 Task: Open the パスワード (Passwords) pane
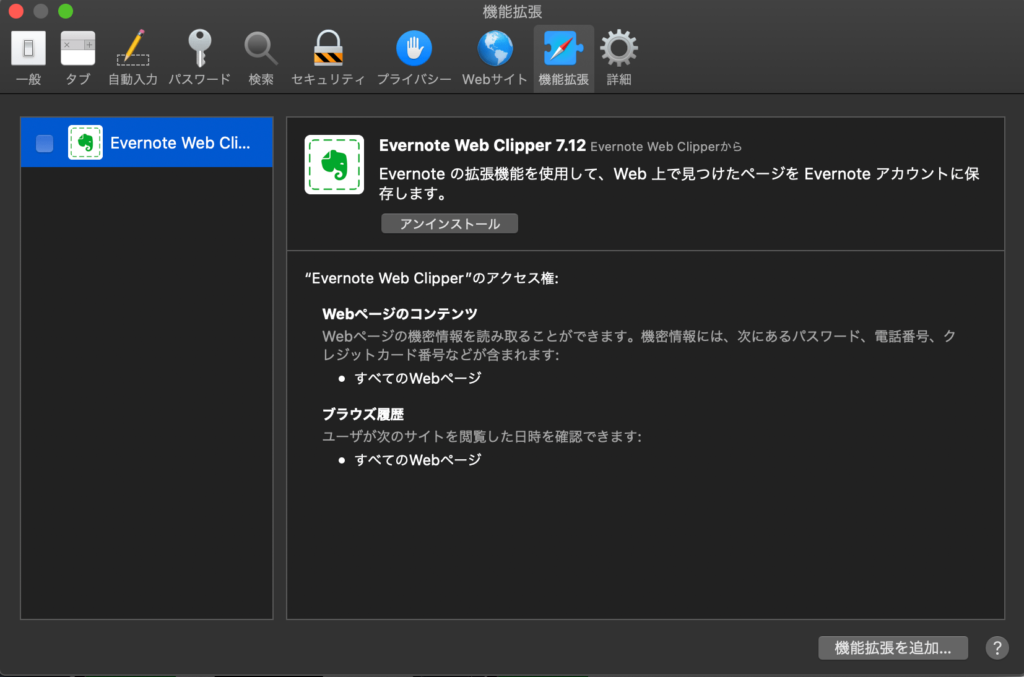click(x=199, y=58)
